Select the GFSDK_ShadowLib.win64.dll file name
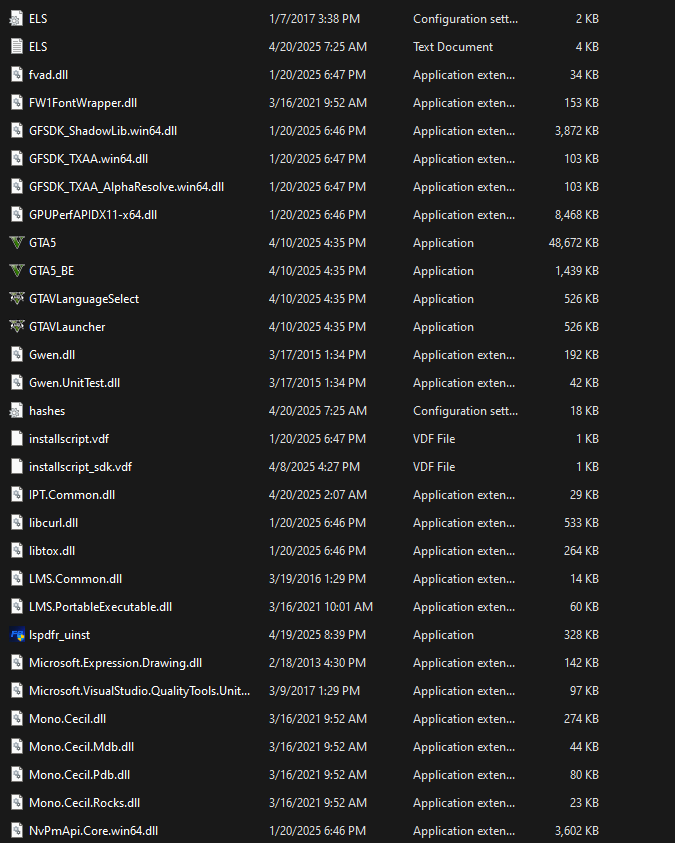Image resolution: width=675 pixels, height=843 pixels. coord(103,131)
